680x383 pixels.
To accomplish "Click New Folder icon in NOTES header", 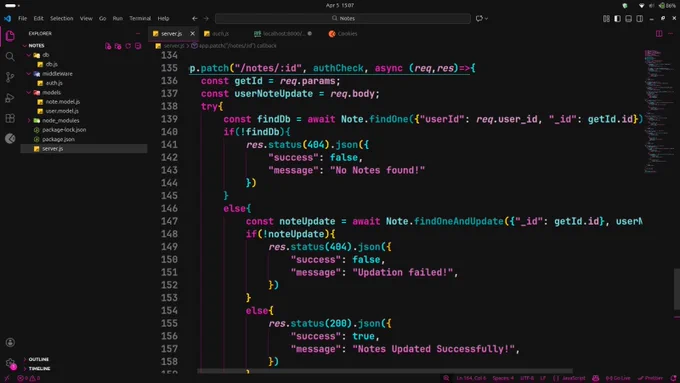I will point(118,46).
